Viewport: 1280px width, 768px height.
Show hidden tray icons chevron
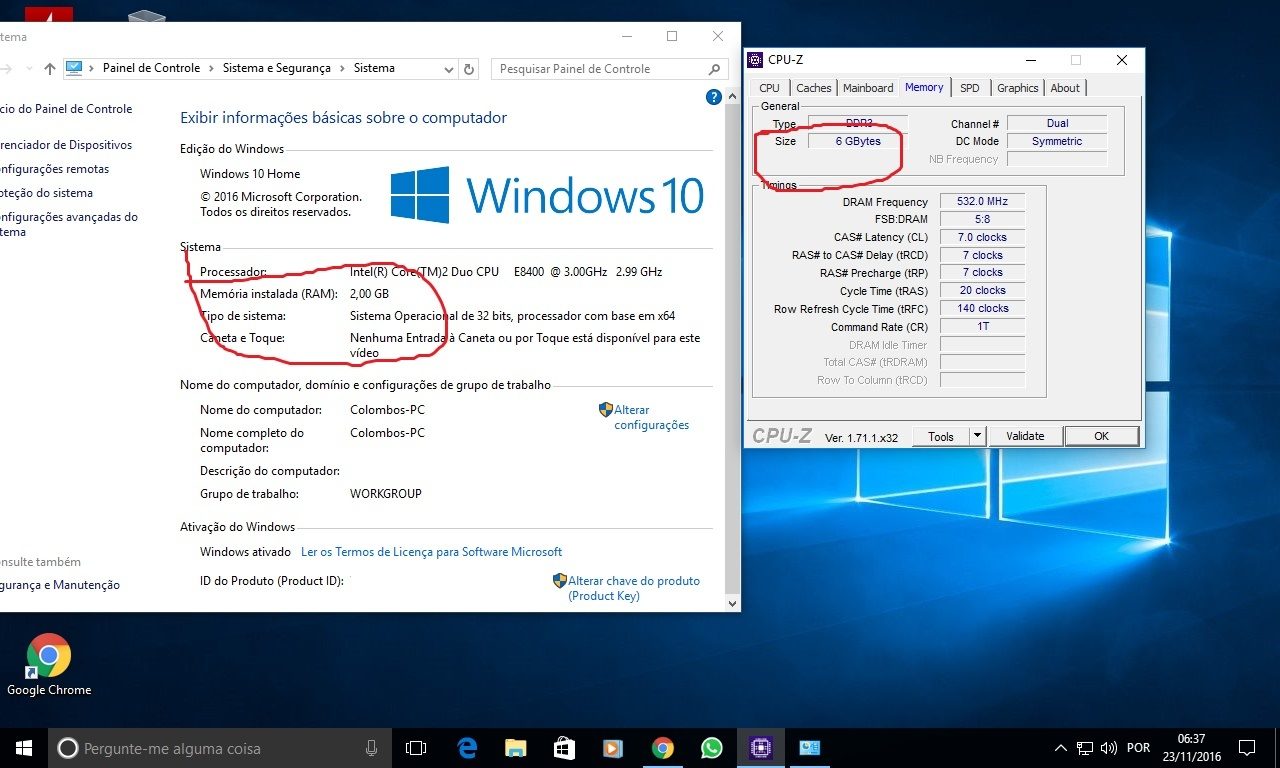coord(1061,748)
